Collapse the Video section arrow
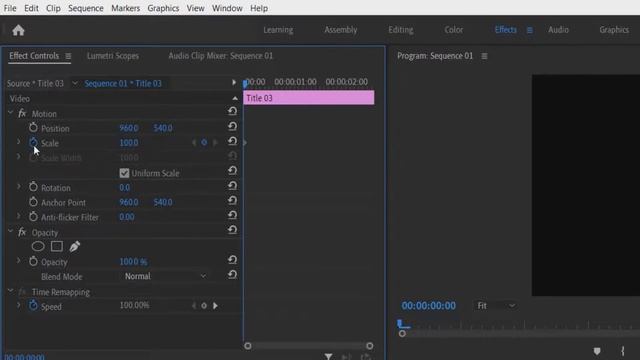Image resolution: width=640 pixels, height=360 pixels. pyautogui.click(x=235, y=98)
